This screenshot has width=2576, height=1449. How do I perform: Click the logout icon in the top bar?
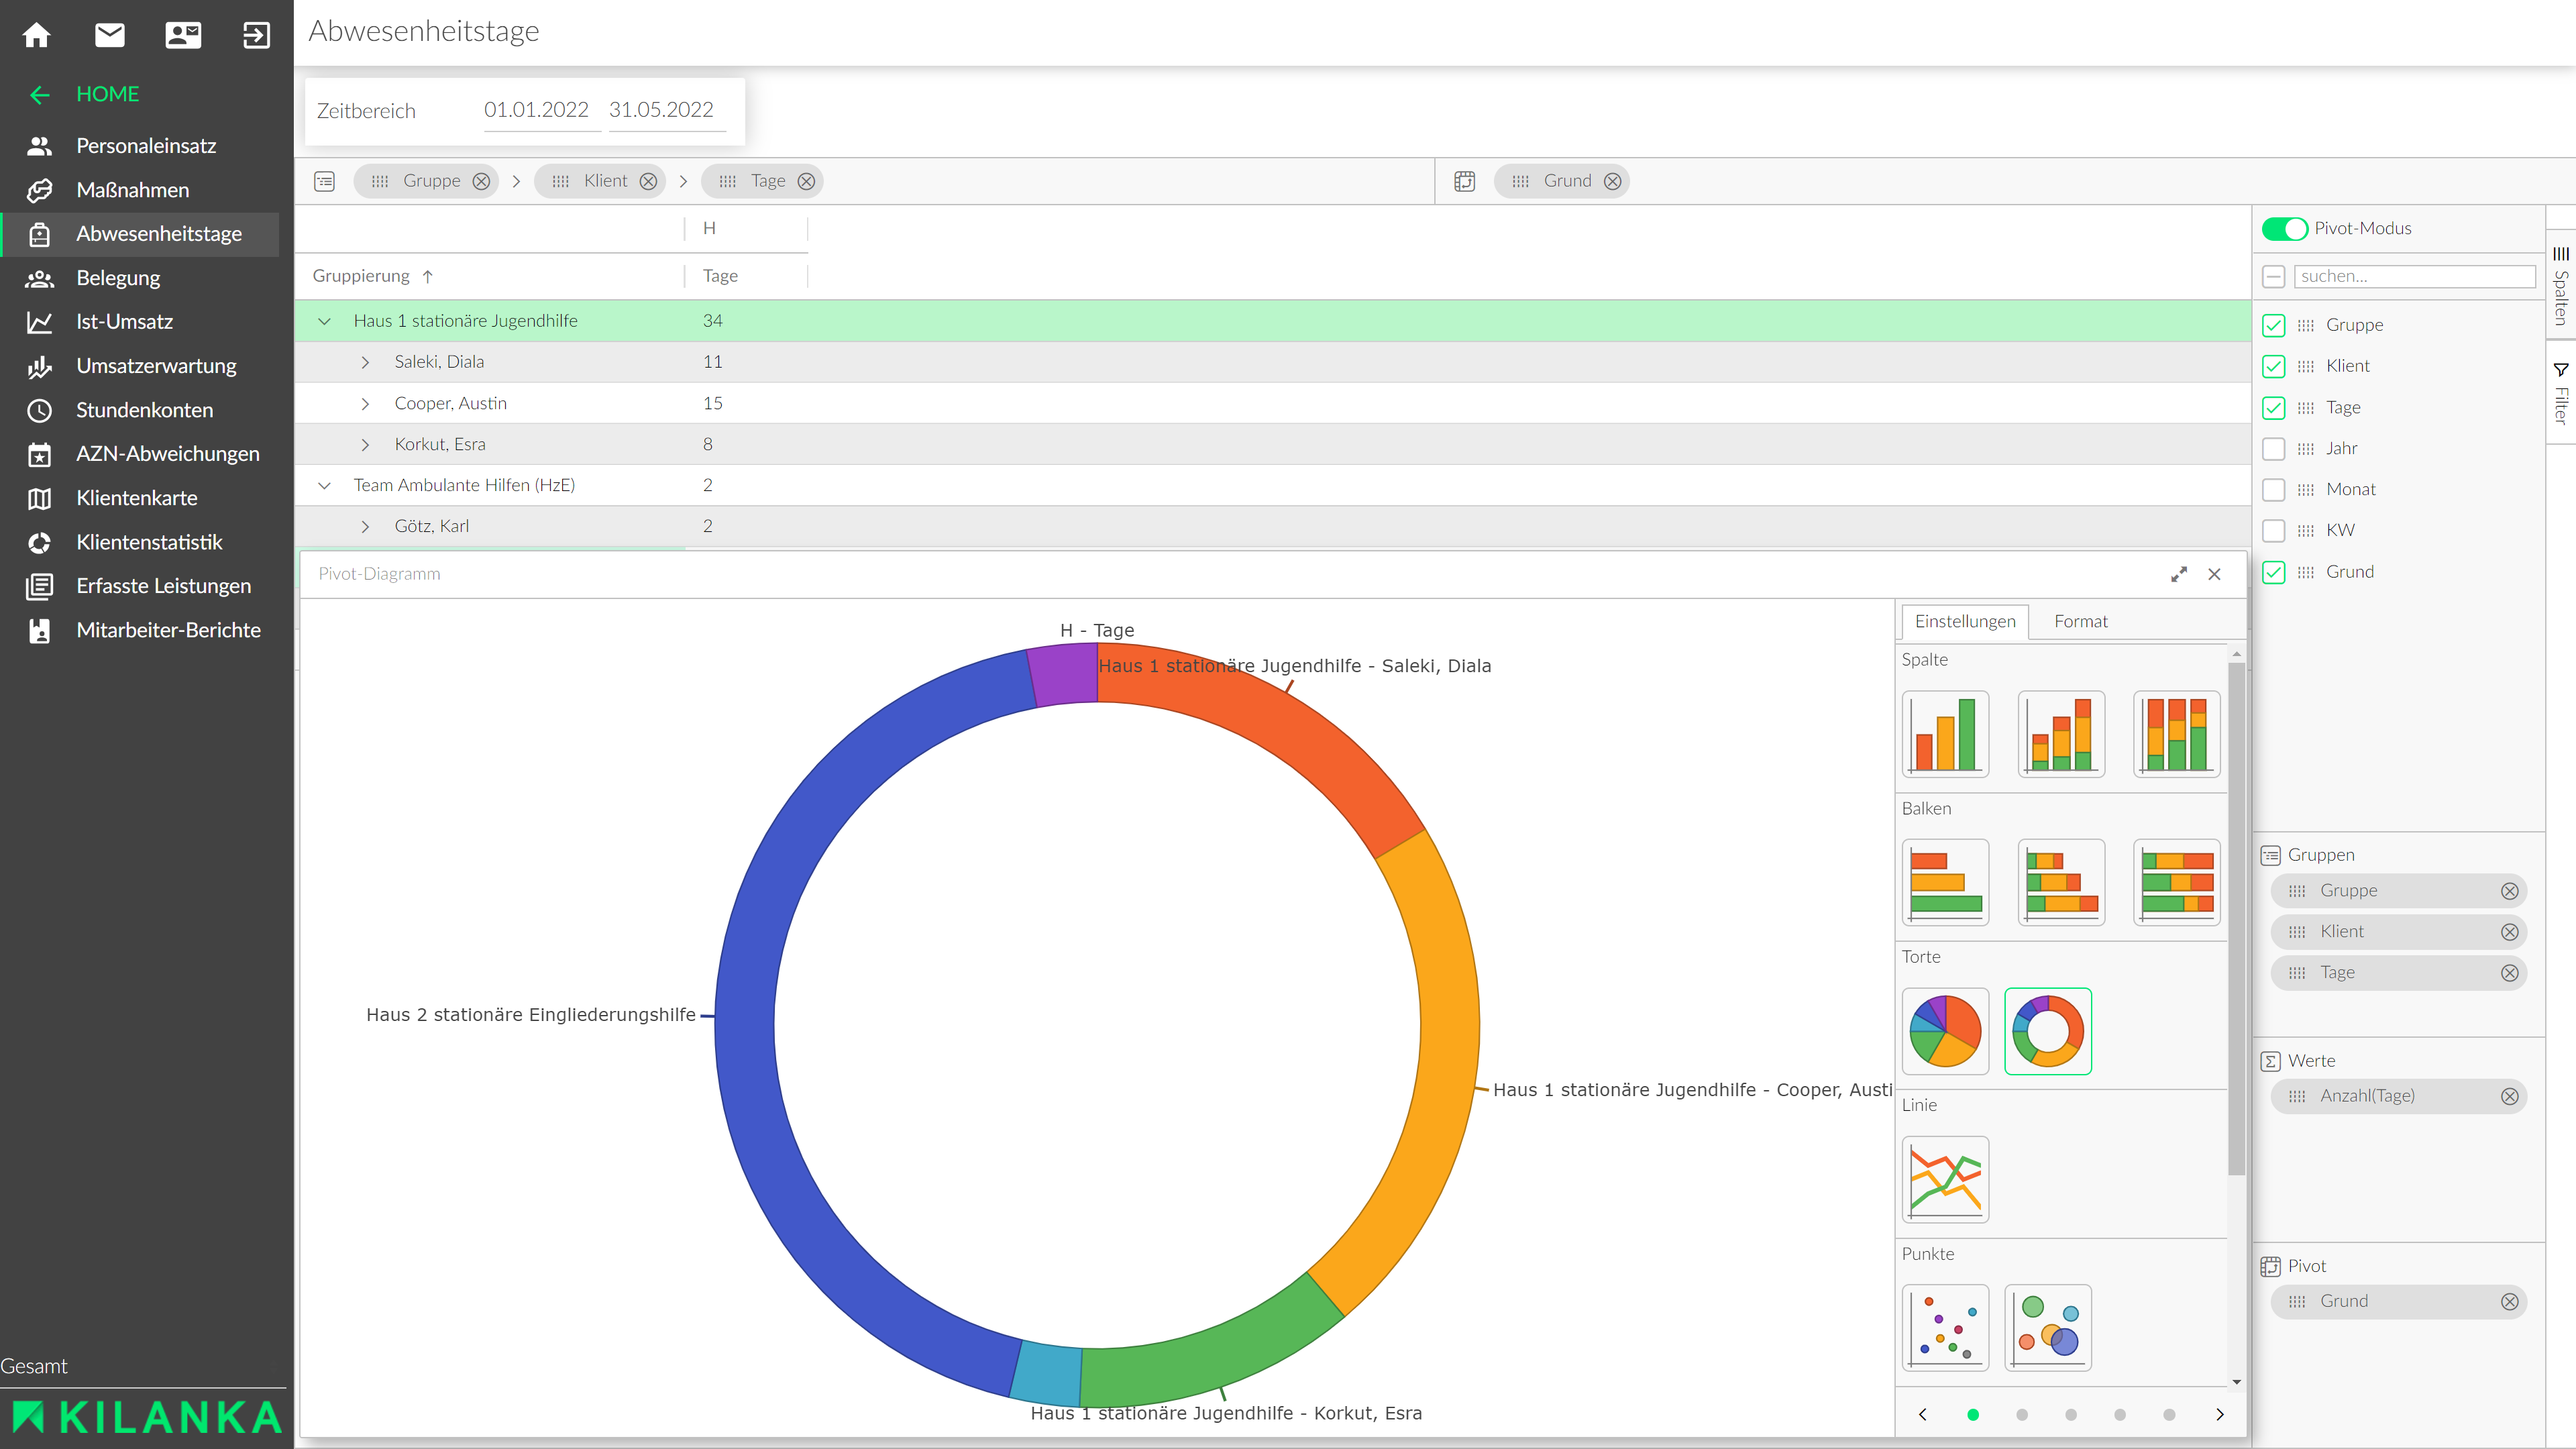point(256,35)
